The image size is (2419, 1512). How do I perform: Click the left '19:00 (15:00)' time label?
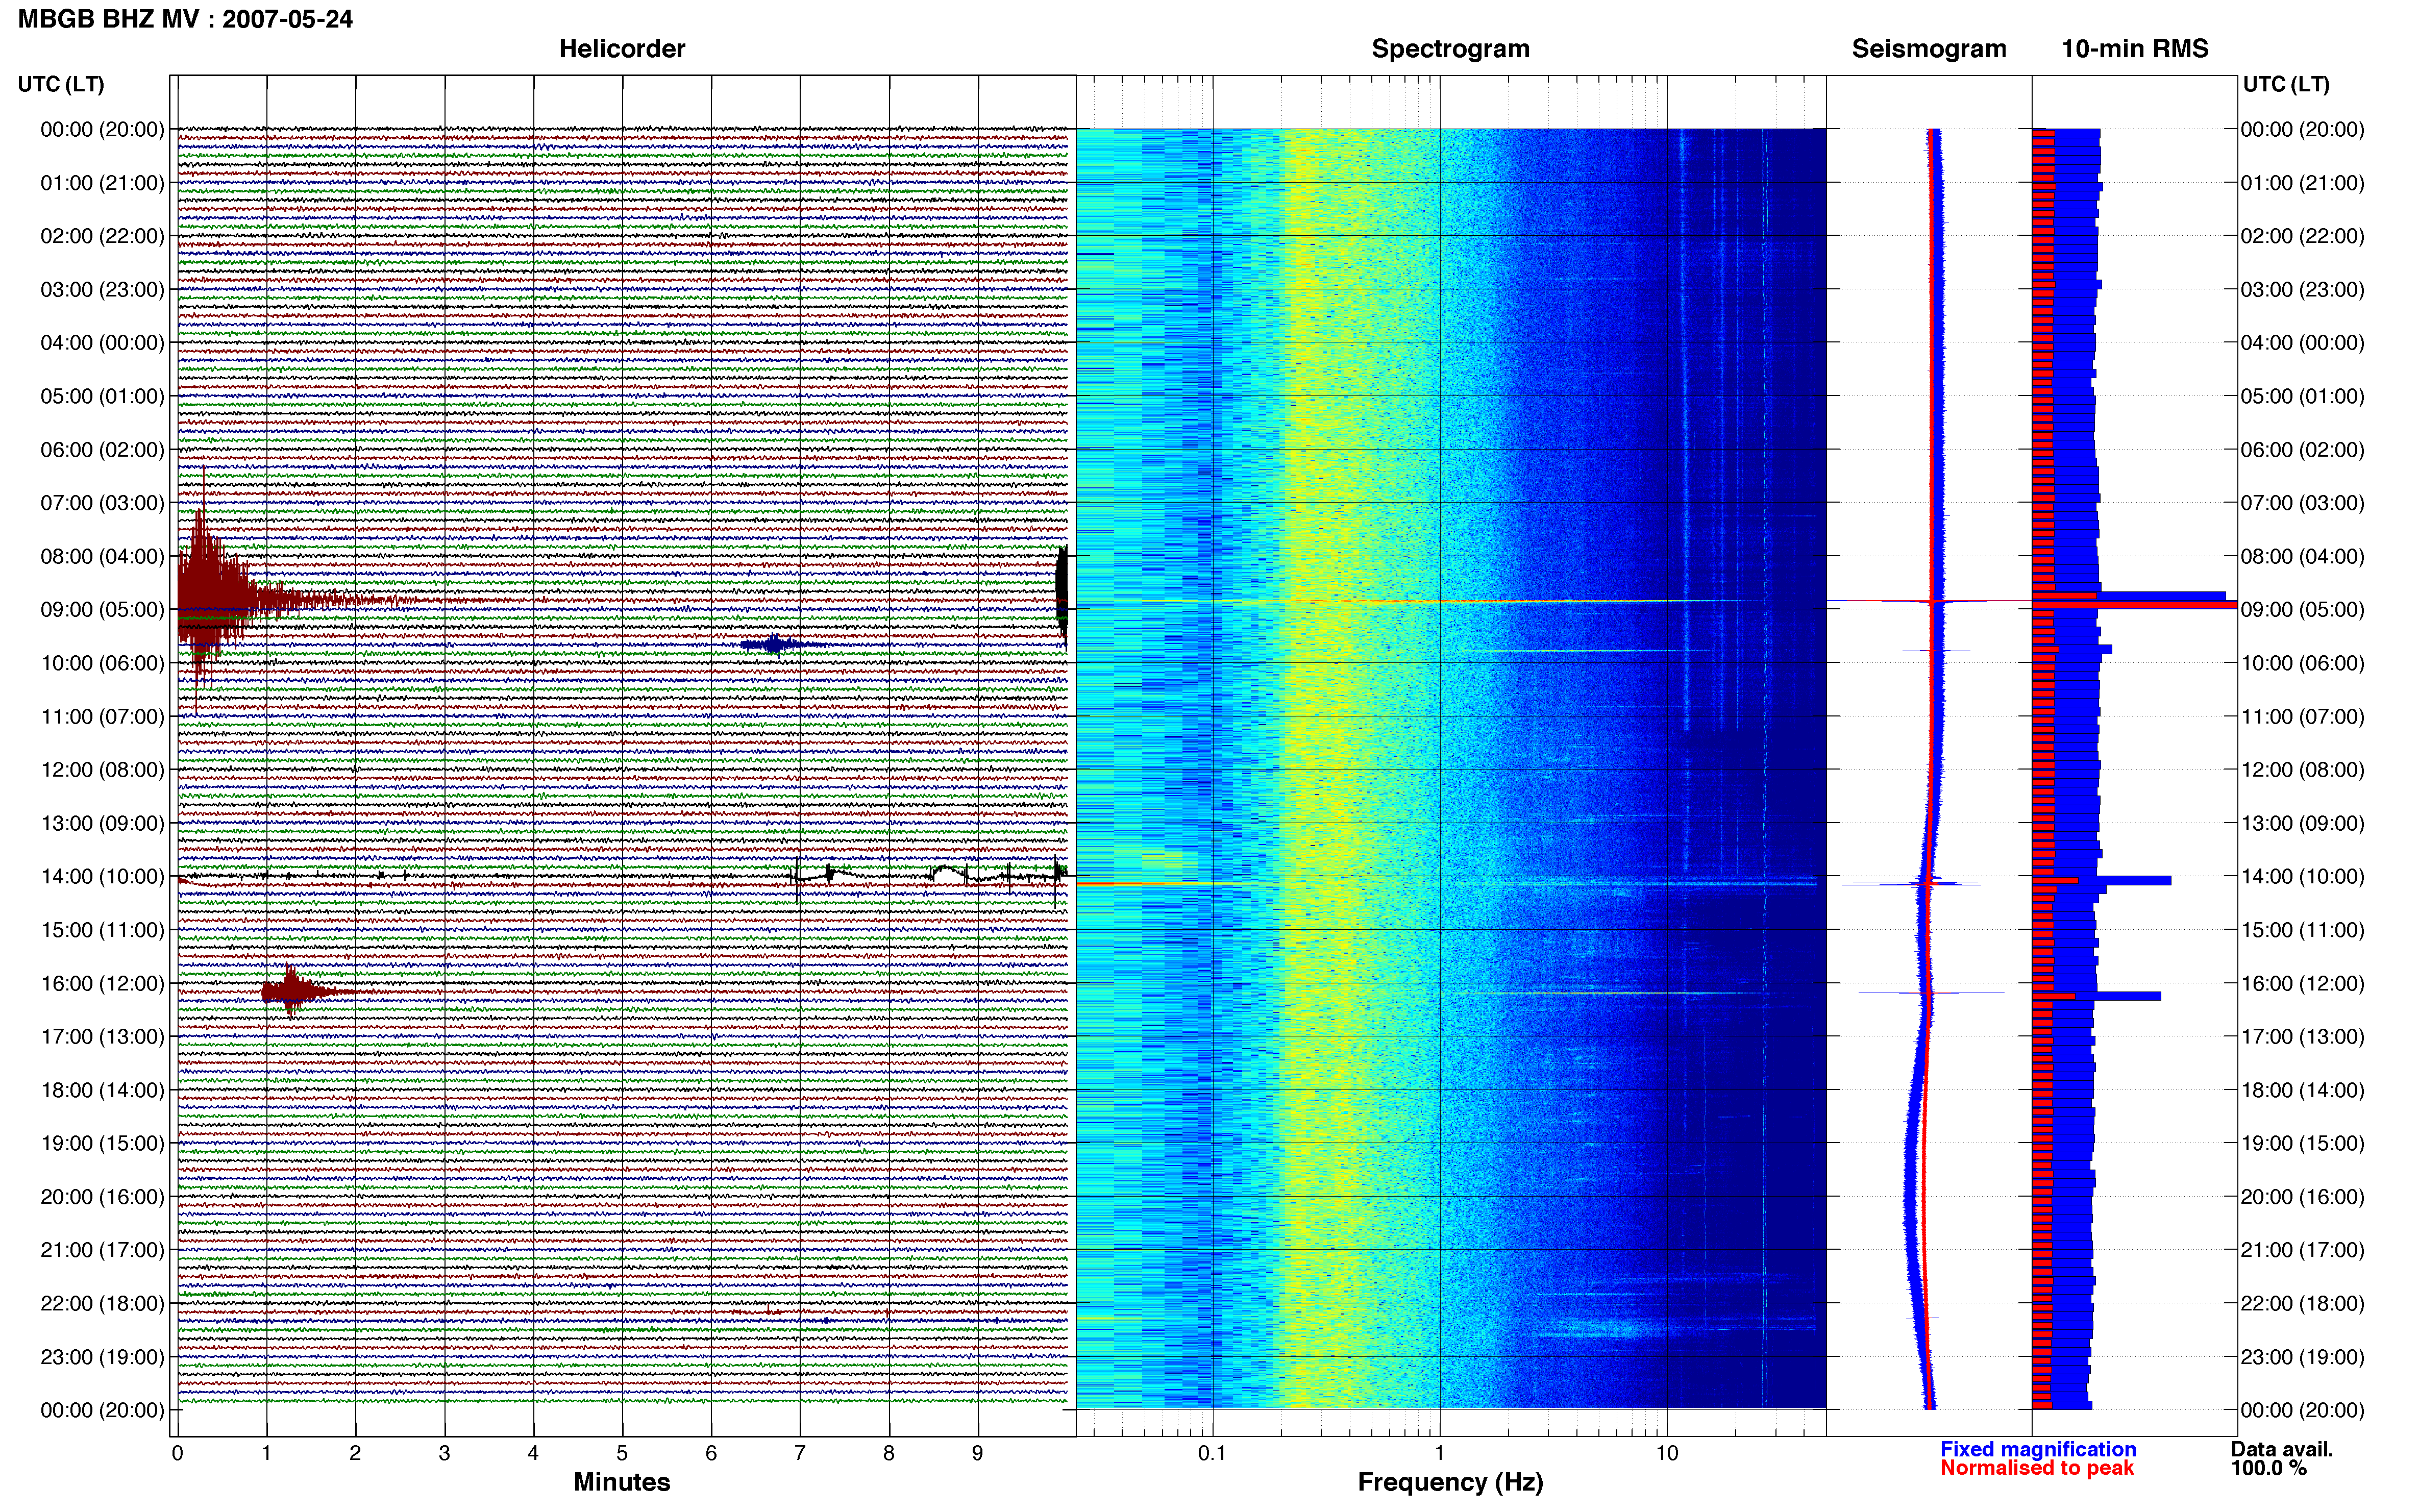click(102, 1143)
